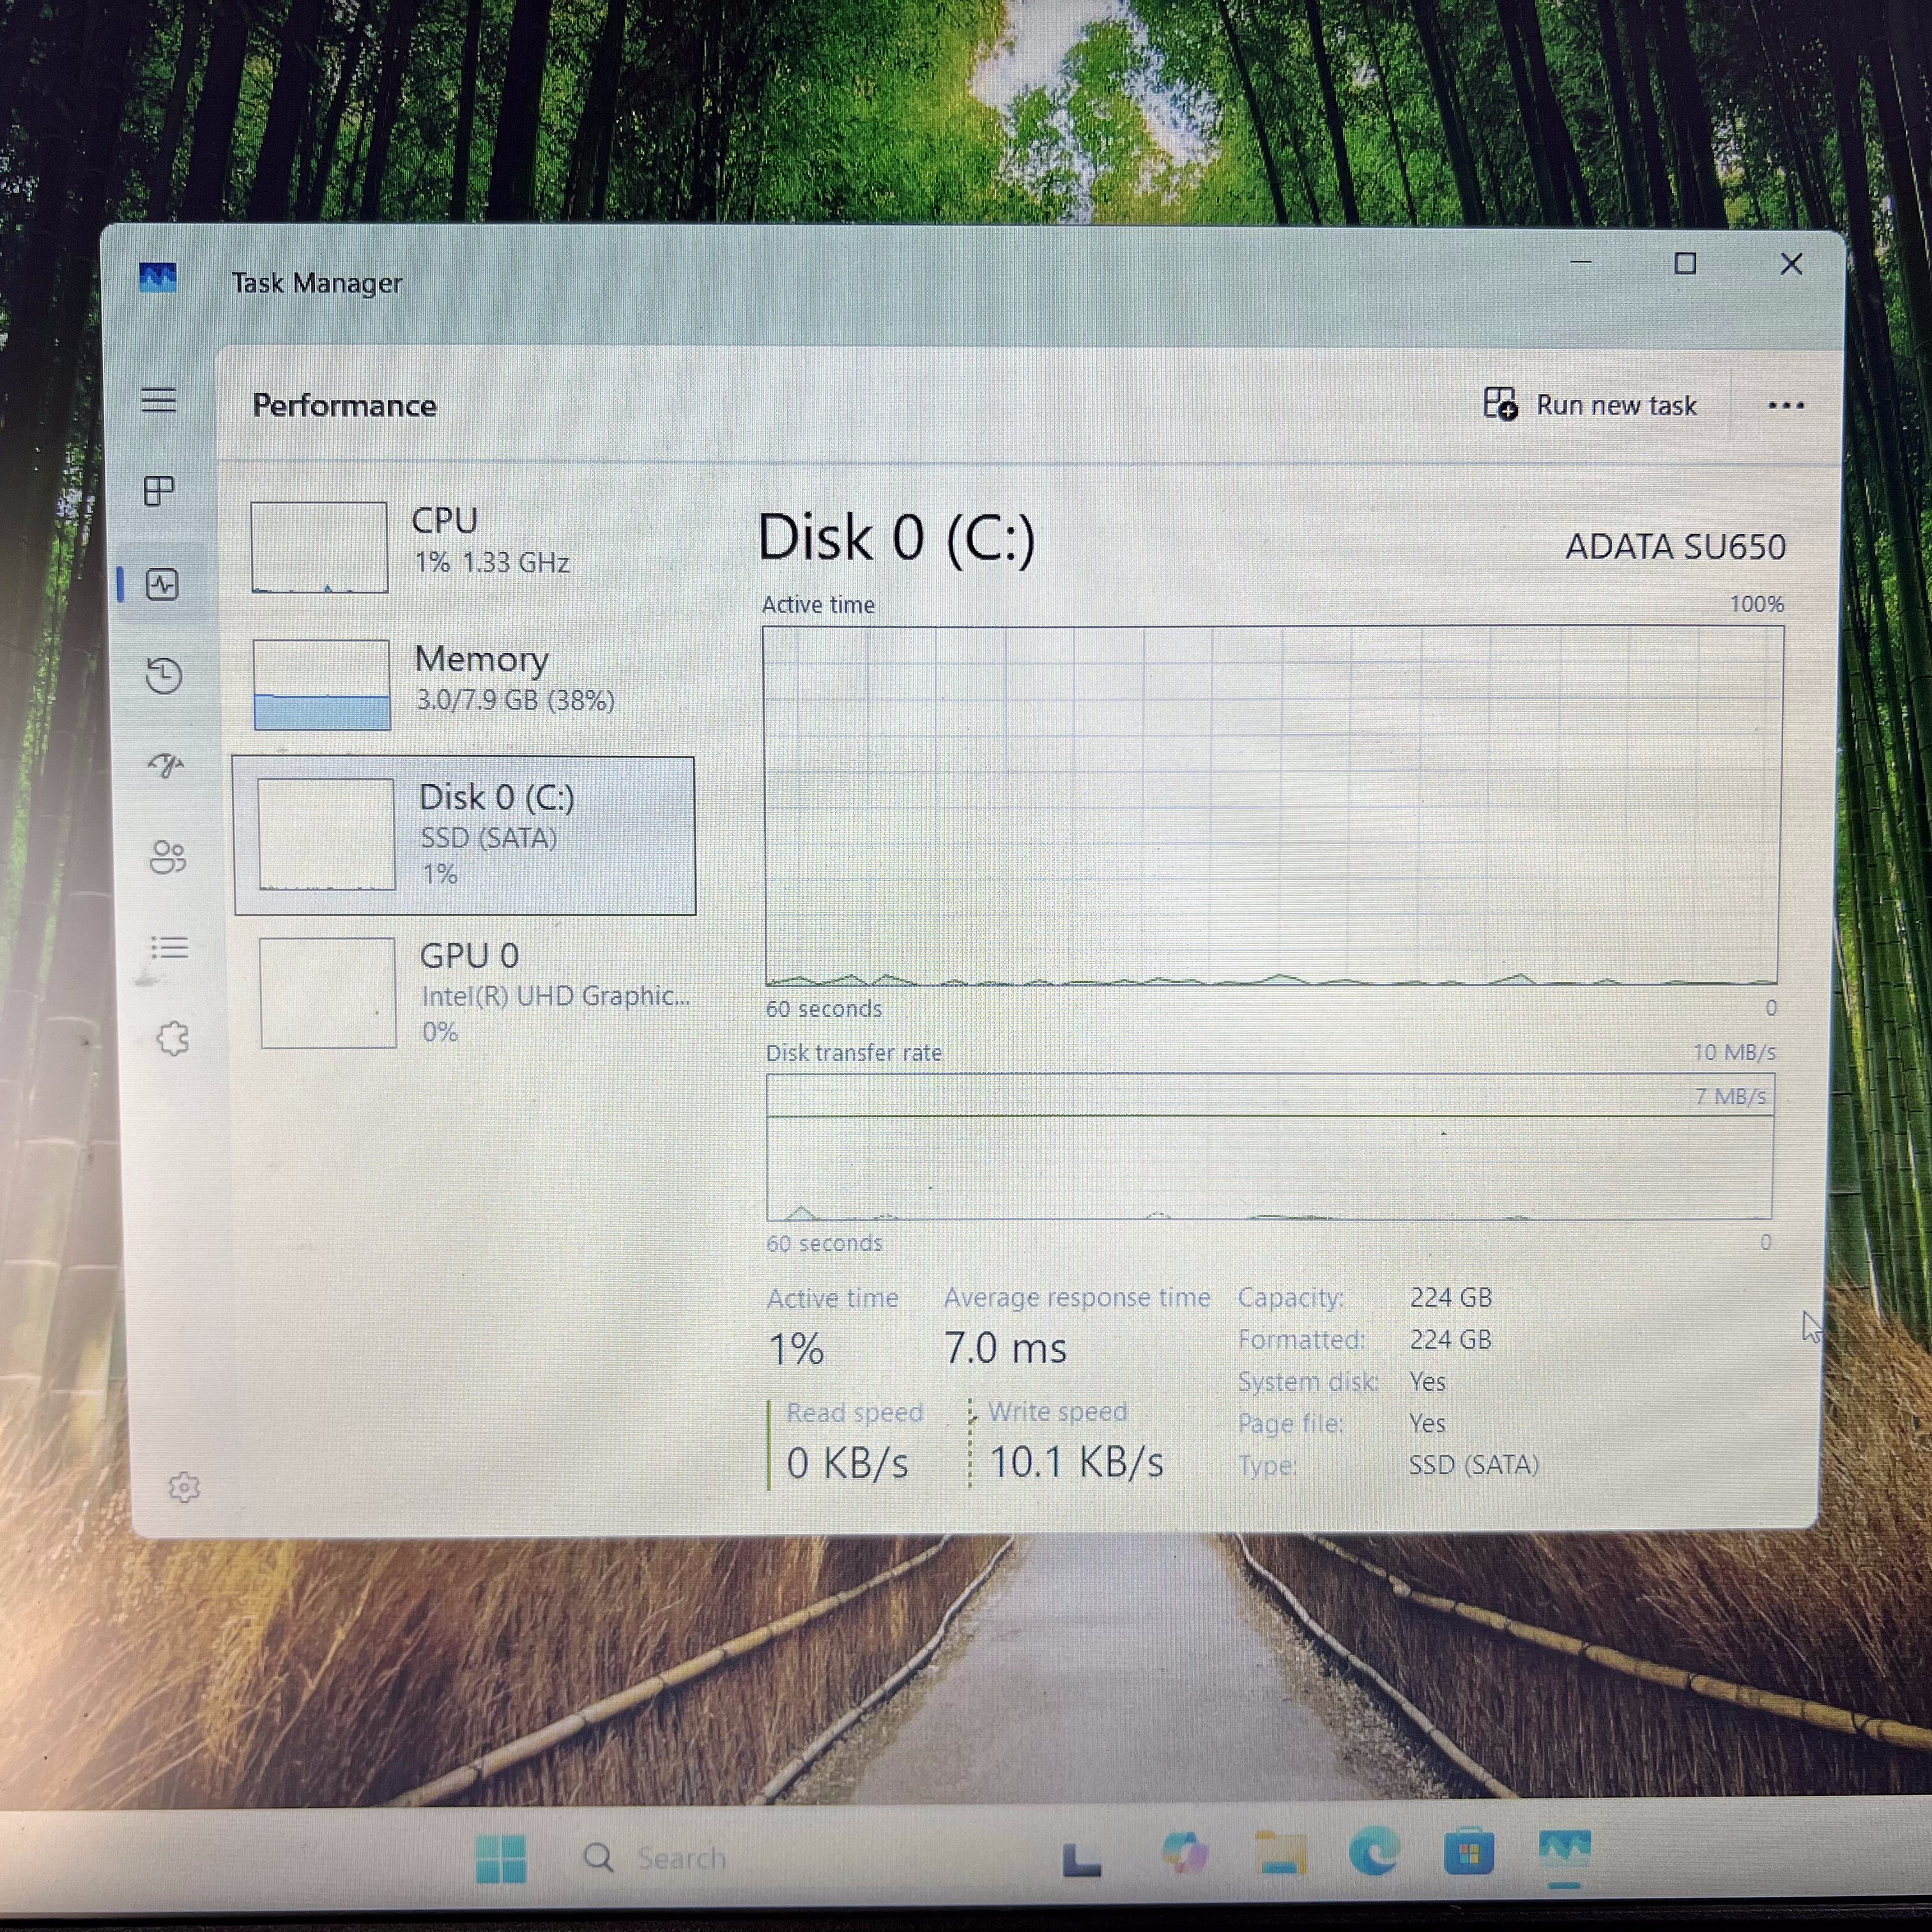Open Microsoft Edge from the taskbar

click(x=1374, y=1851)
